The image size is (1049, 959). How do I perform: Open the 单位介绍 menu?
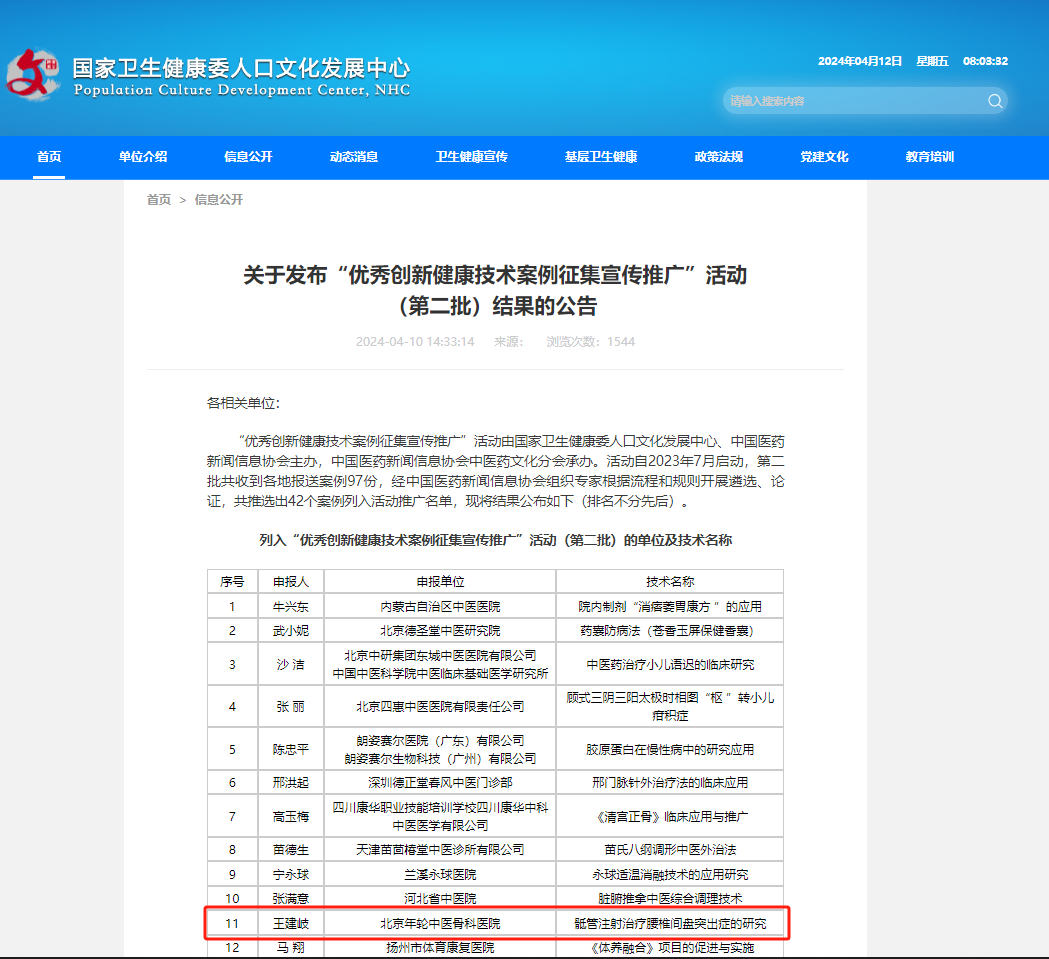click(x=144, y=157)
